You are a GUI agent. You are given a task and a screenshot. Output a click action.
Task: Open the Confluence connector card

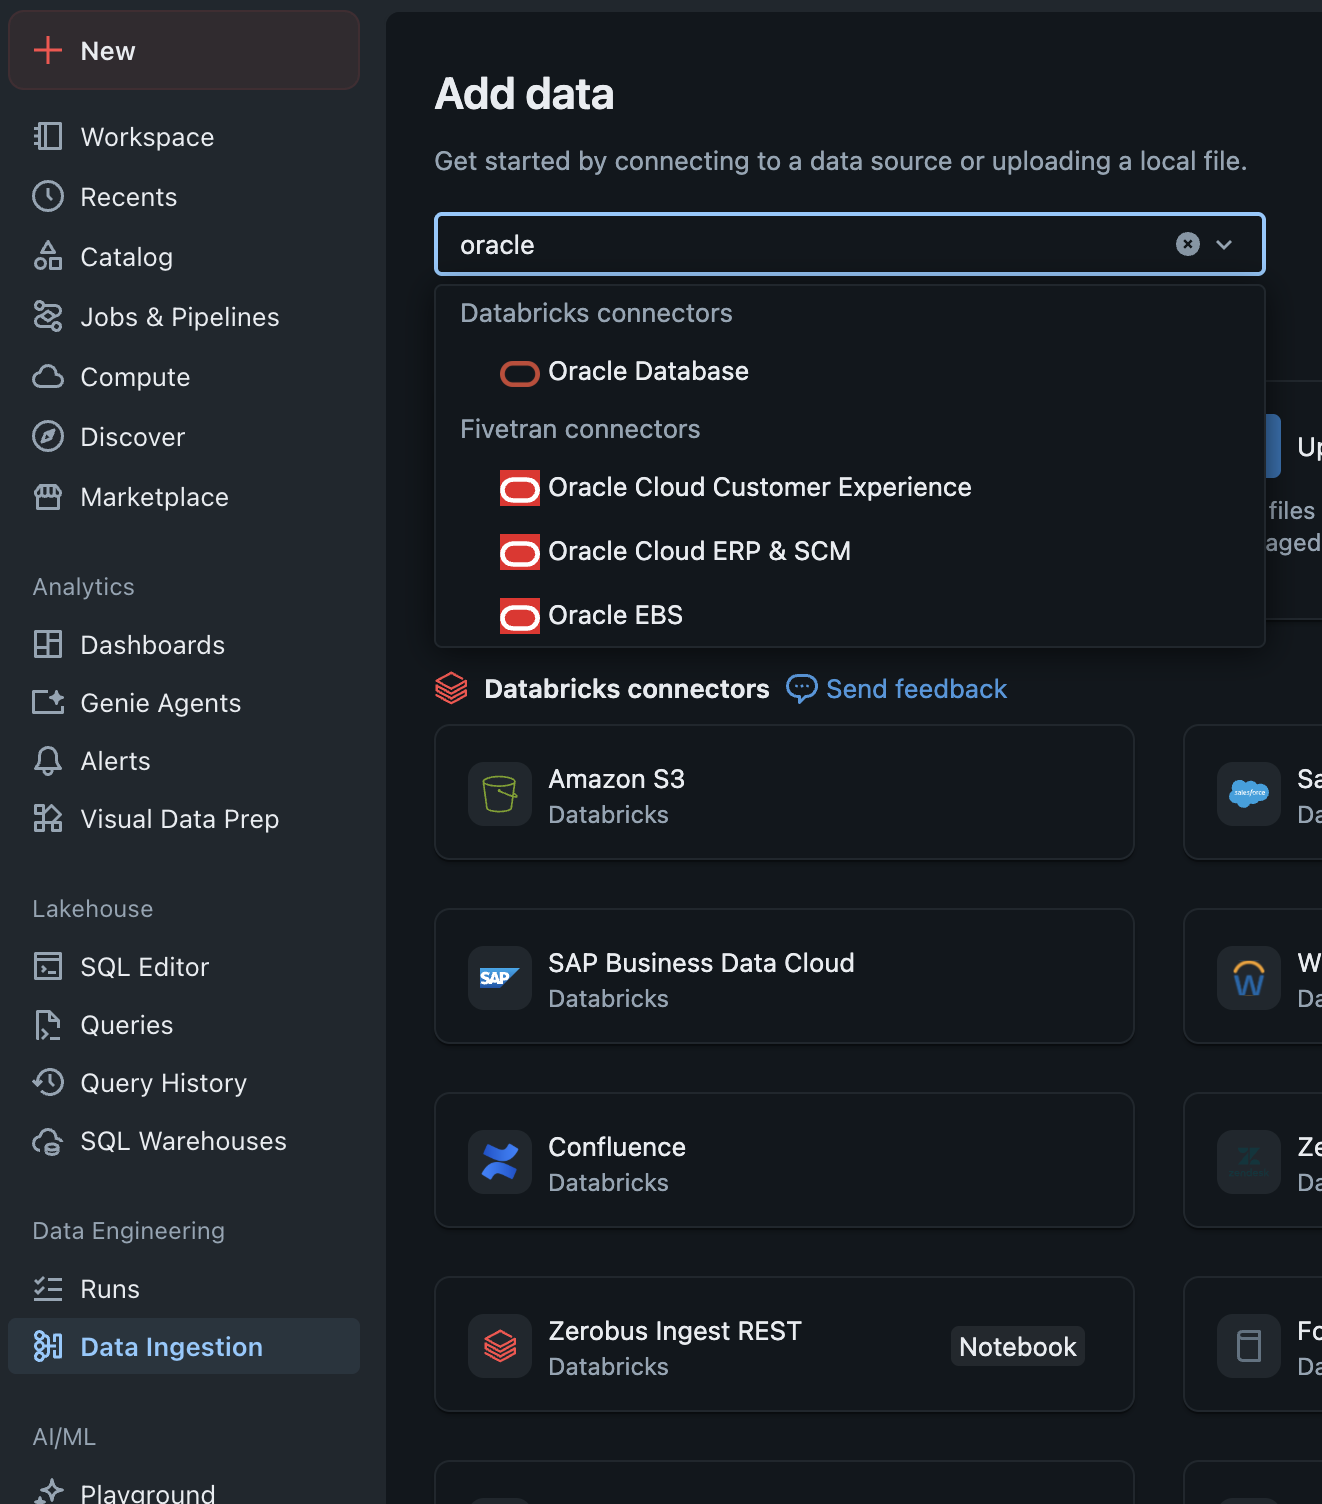[784, 1160]
